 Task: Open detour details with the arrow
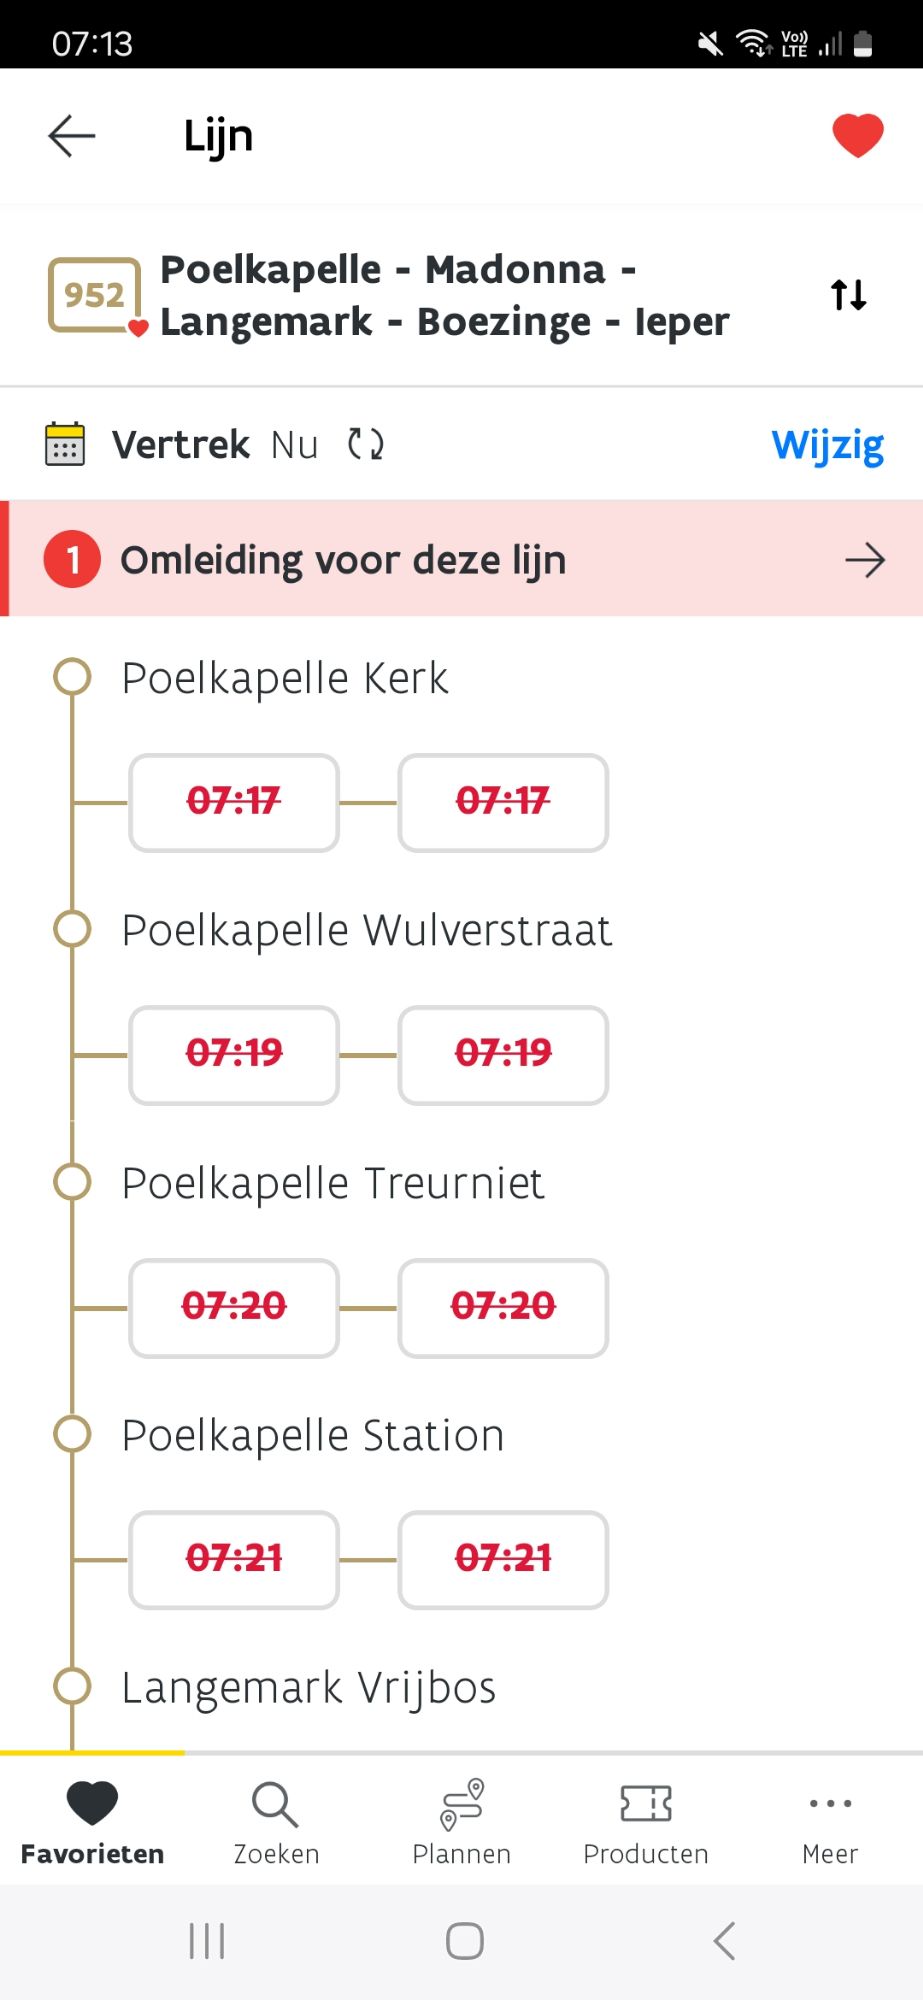coord(864,560)
